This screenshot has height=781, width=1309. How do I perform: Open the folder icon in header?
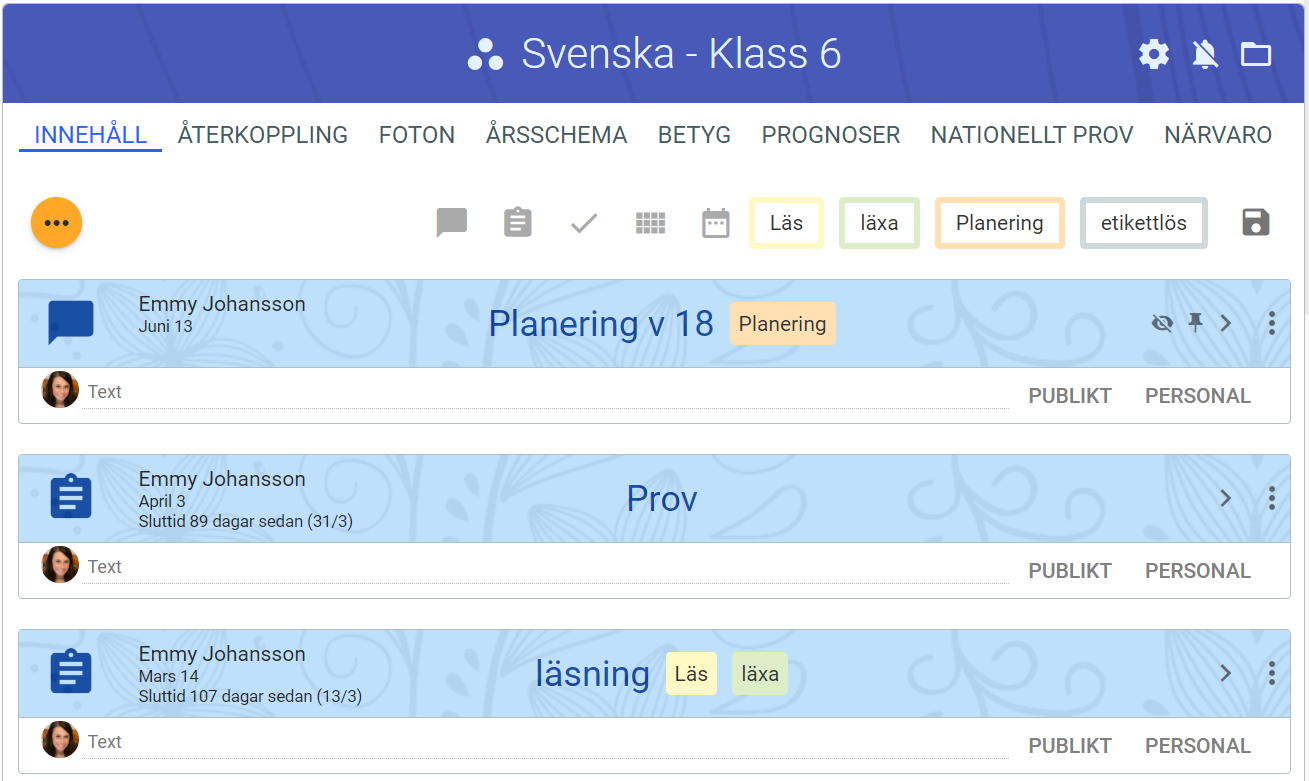[1256, 54]
